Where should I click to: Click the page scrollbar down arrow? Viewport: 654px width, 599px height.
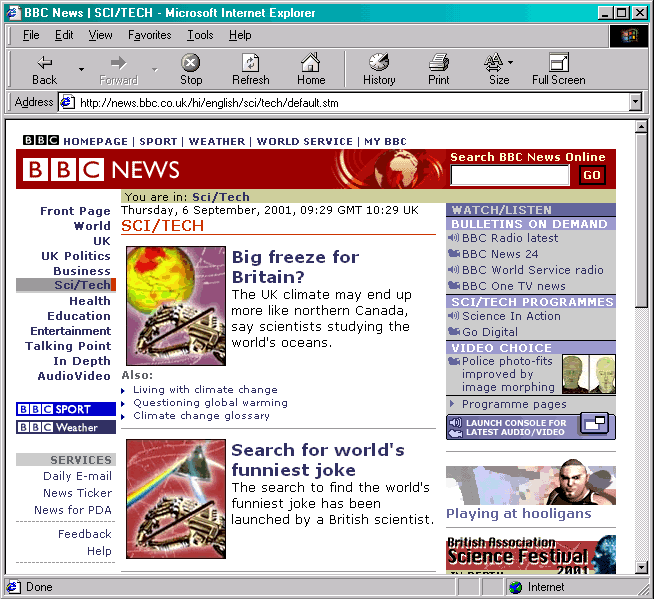(641, 567)
